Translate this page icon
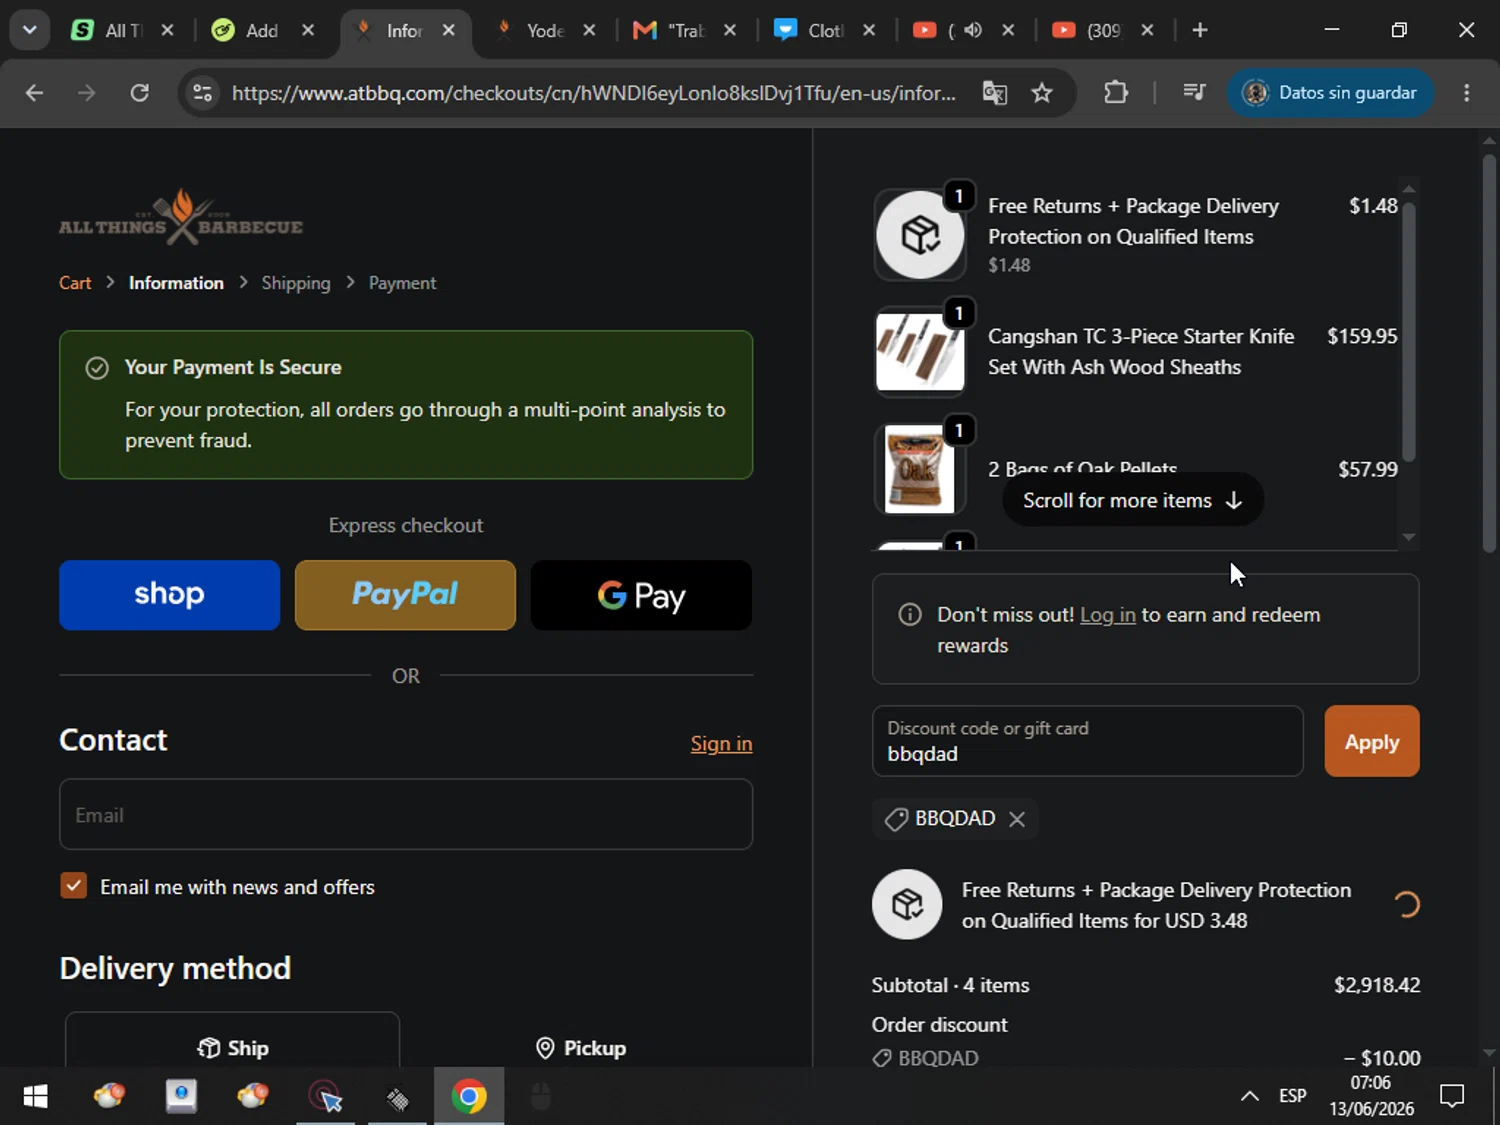1500x1125 pixels. click(x=994, y=93)
